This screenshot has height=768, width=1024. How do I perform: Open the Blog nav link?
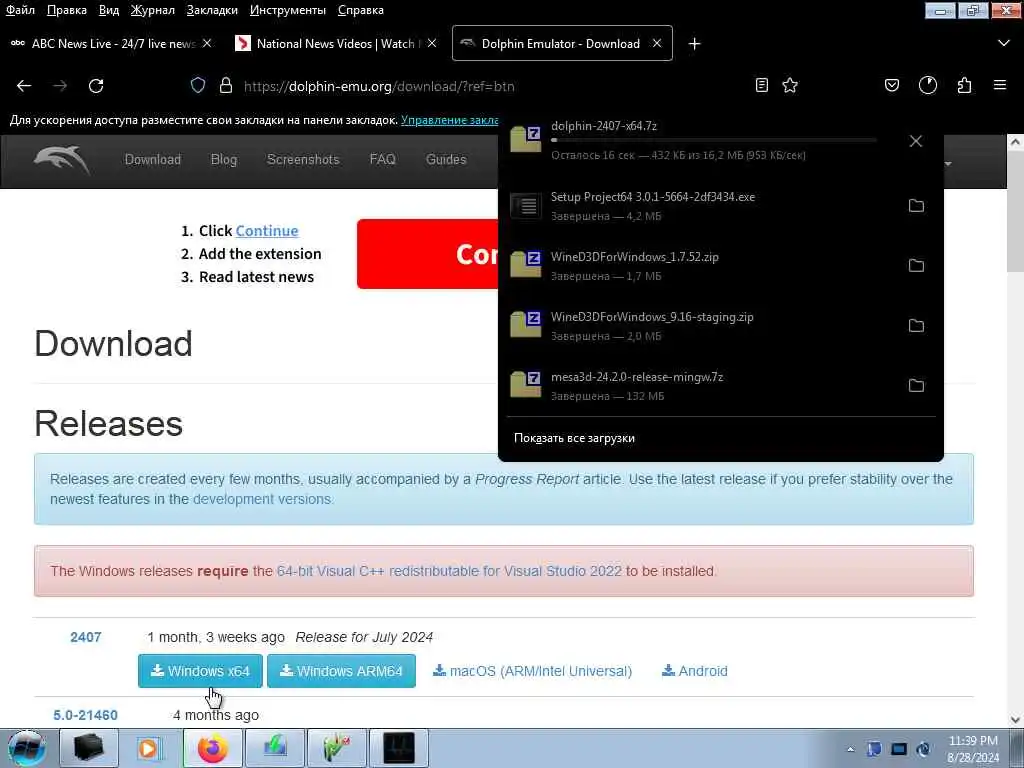pyautogui.click(x=223, y=159)
